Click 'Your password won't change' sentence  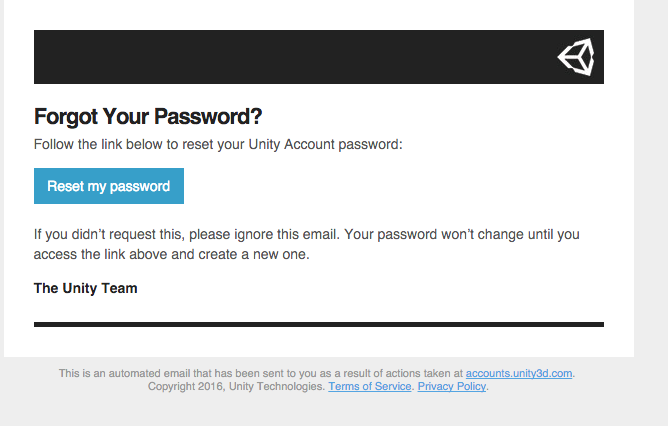462,234
